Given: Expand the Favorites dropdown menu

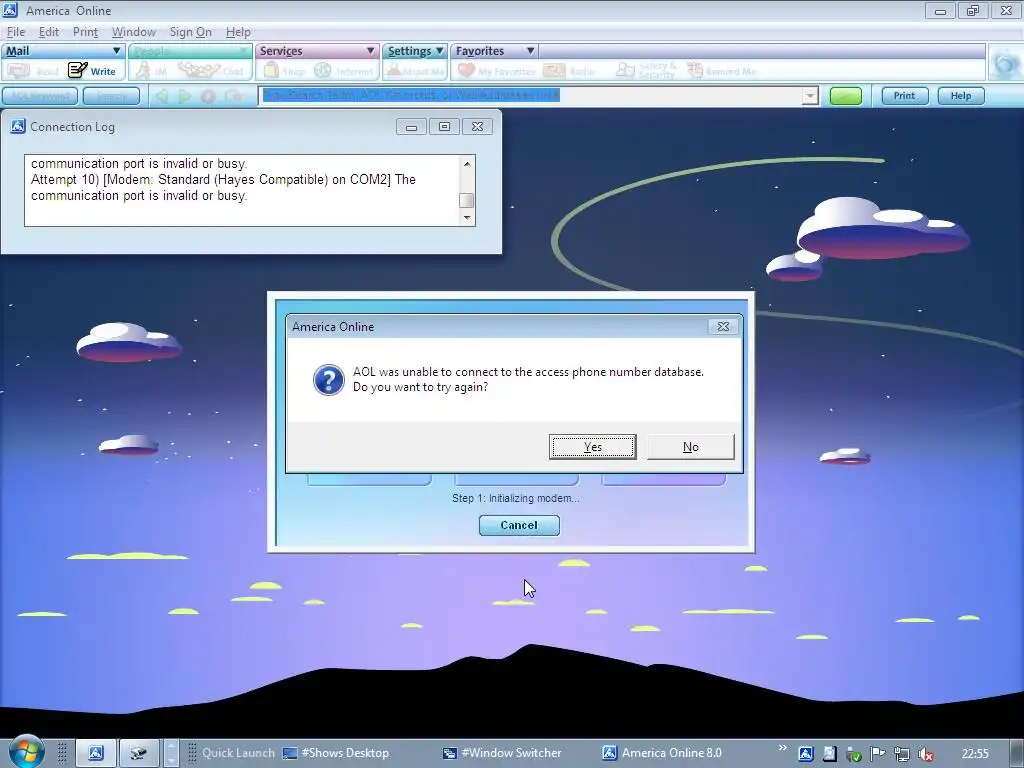Looking at the screenshot, I should [x=530, y=50].
